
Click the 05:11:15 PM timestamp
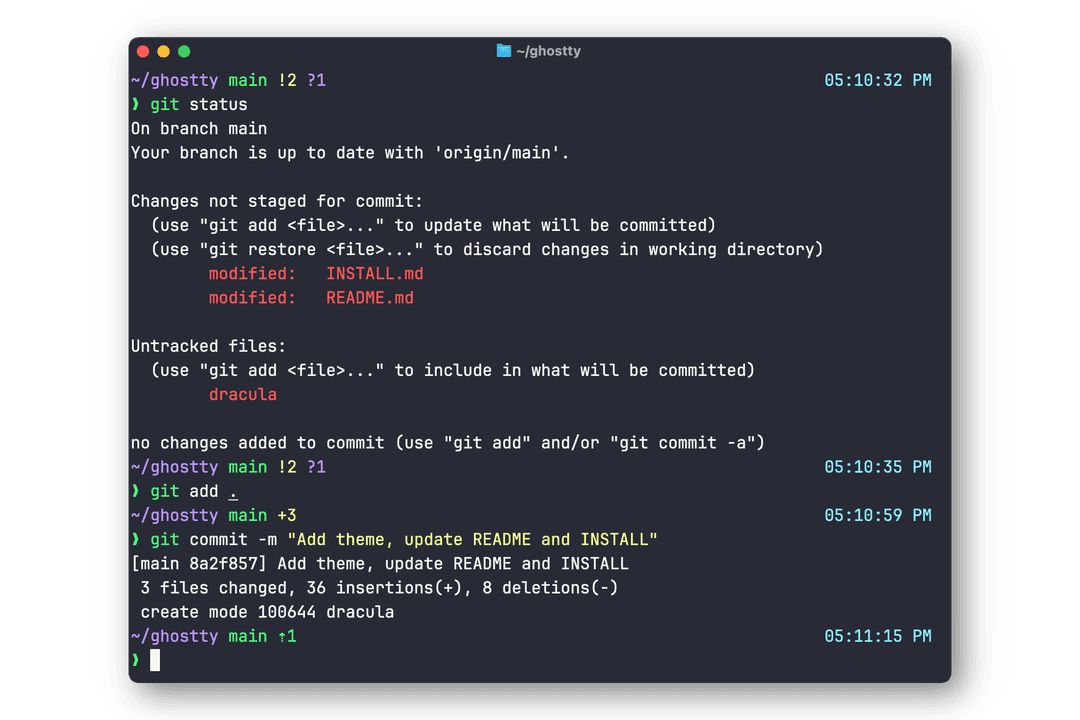tap(877, 636)
